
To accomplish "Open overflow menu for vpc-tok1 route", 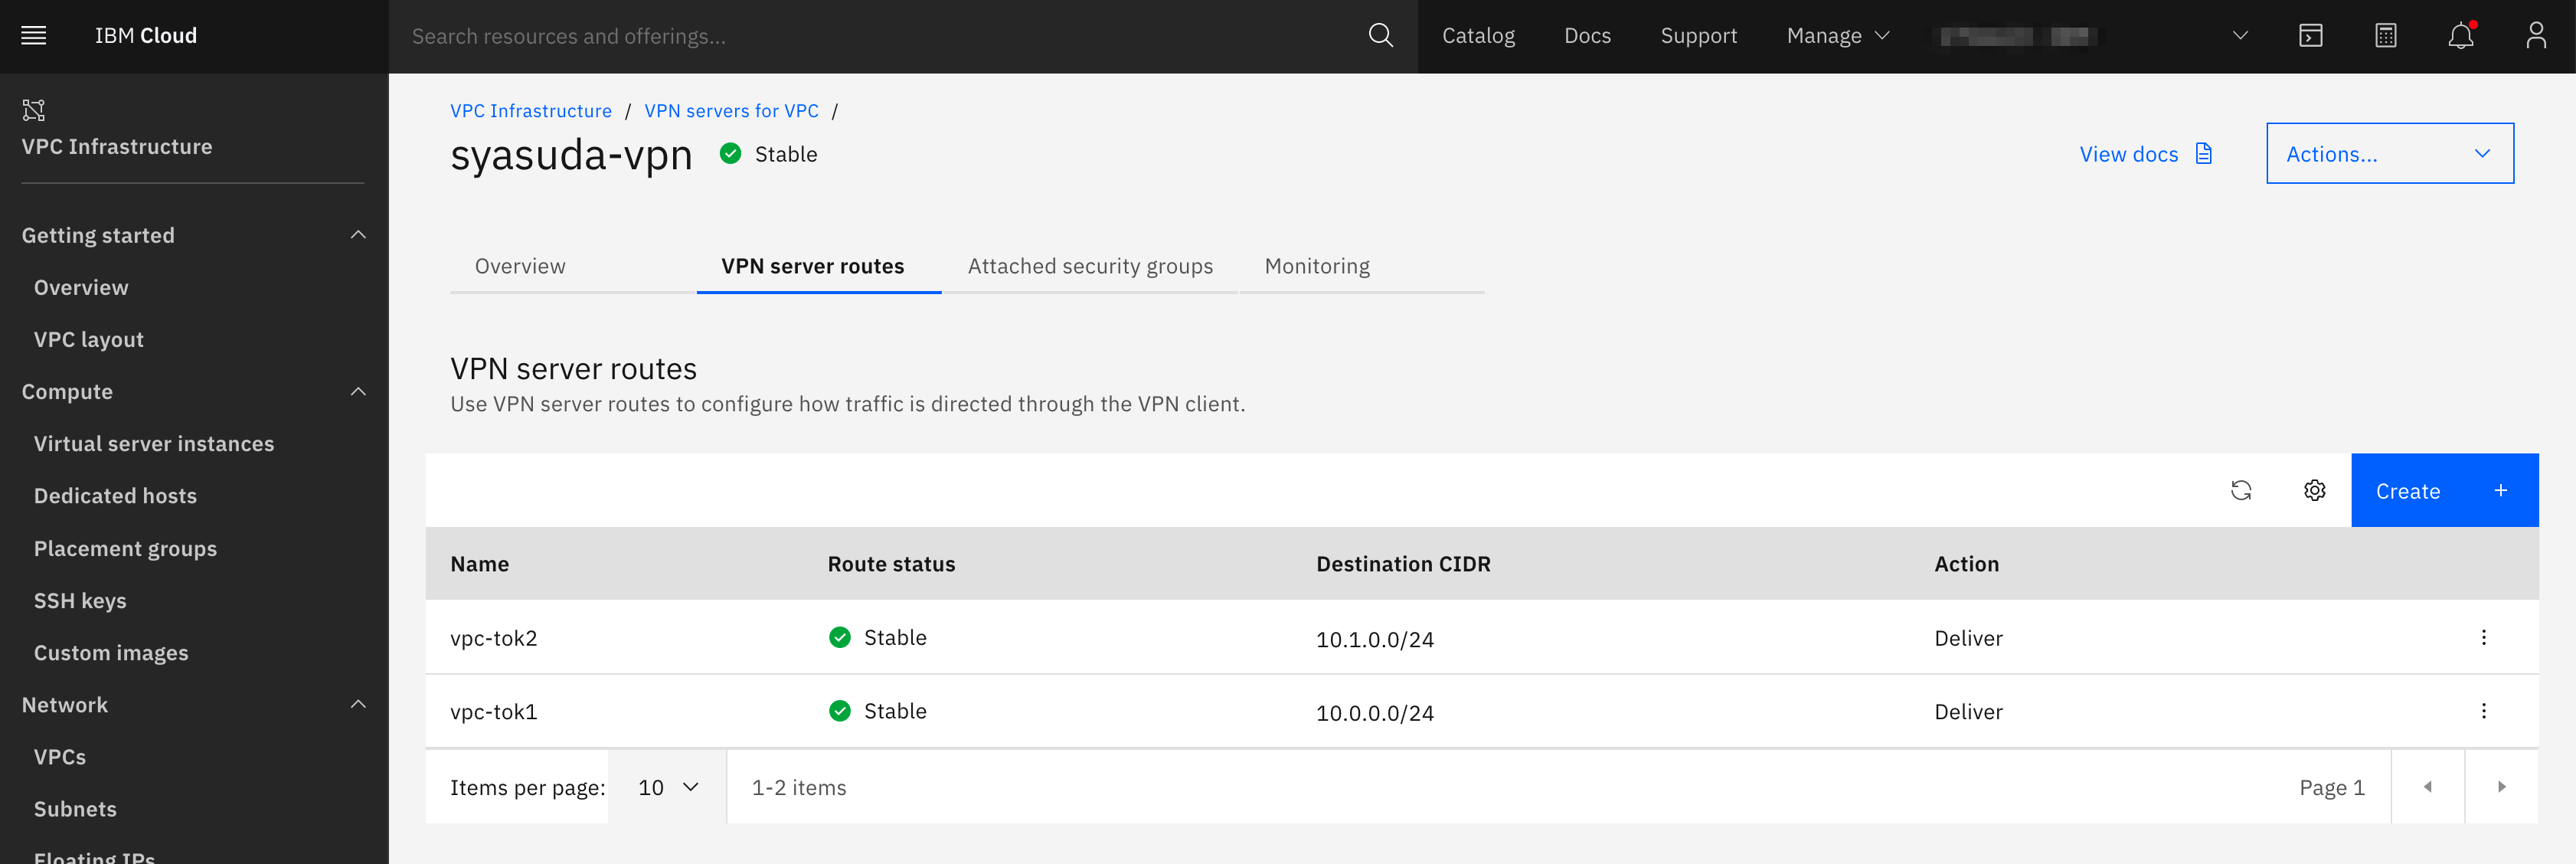I will click(x=2483, y=711).
